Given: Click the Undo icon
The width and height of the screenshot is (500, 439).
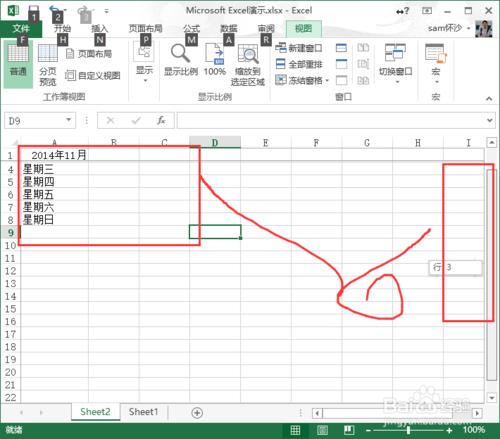Looking at the screenshot, I should pos(55,11).
